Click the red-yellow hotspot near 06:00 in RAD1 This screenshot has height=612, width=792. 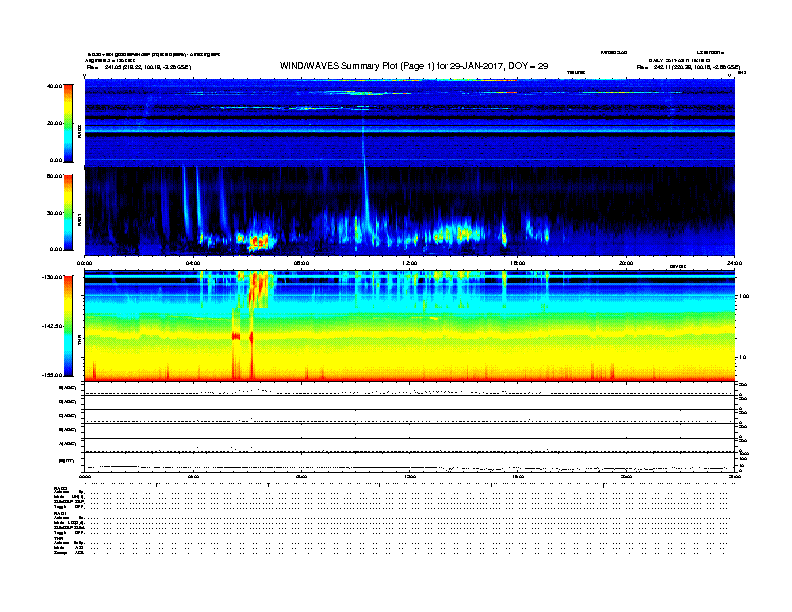click(259, 242)
